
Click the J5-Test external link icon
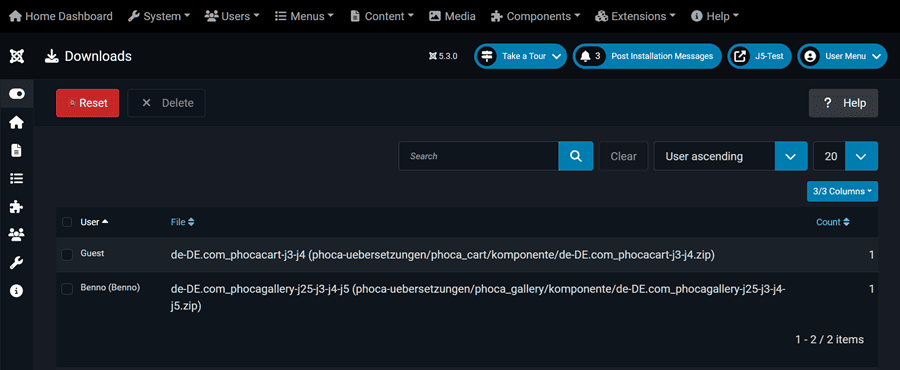(x=740, y=56)
